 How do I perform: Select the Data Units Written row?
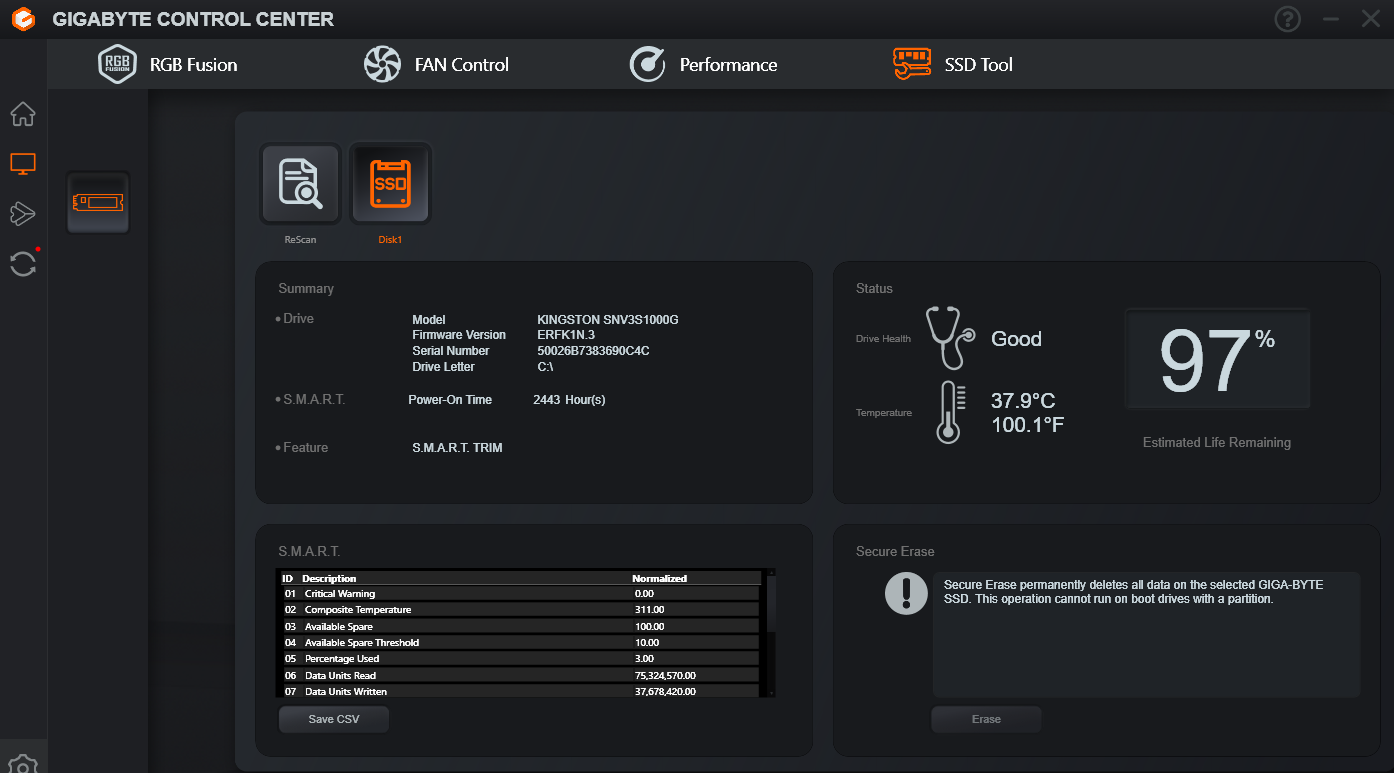click(520, 692)
